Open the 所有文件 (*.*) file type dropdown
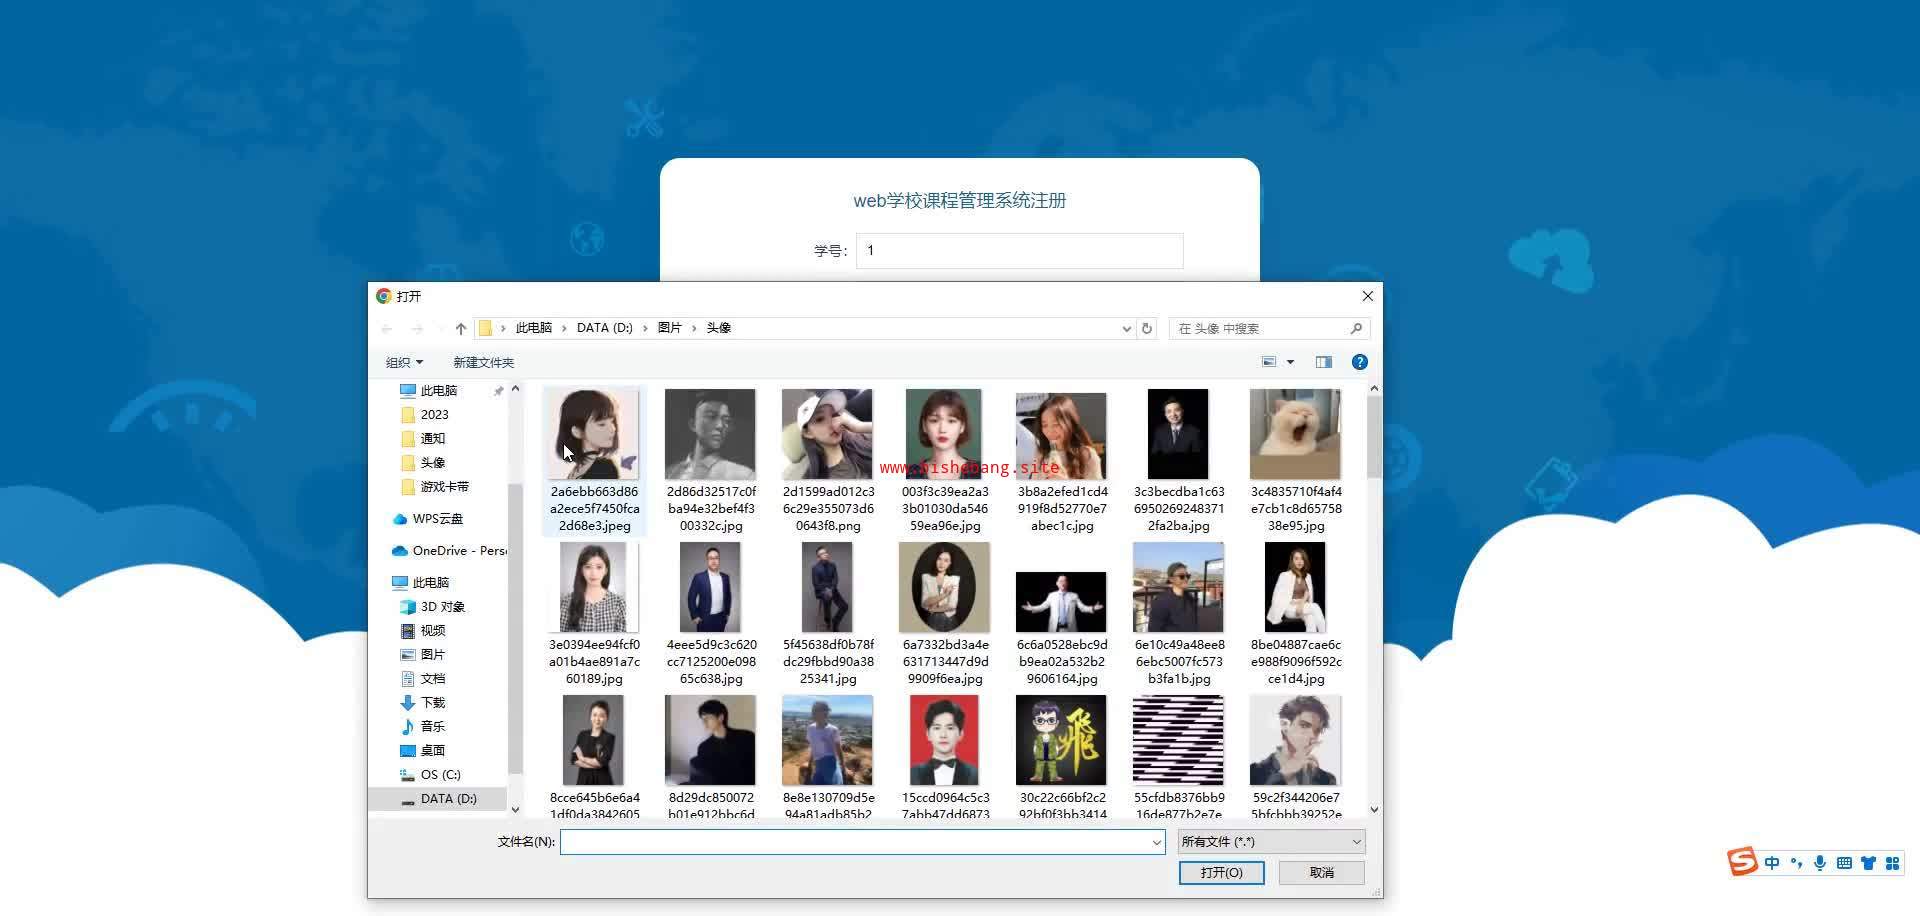1920x916 pixels. 1271,842
